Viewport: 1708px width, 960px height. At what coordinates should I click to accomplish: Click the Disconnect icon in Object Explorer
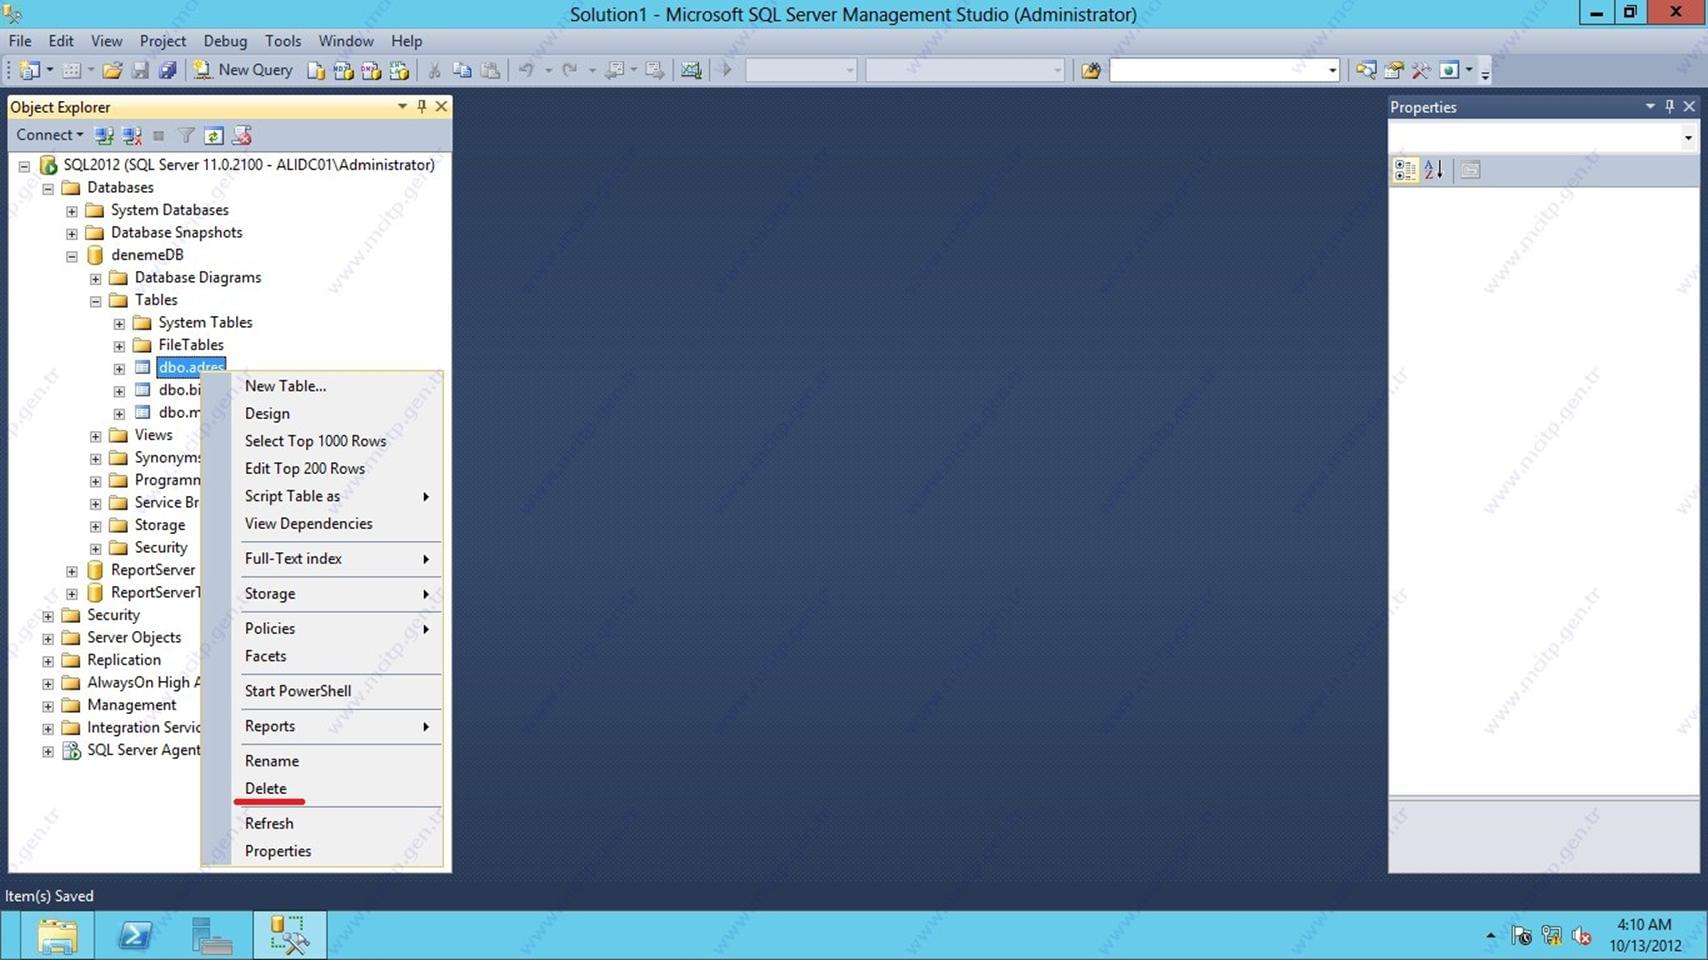tap(131, 135)
